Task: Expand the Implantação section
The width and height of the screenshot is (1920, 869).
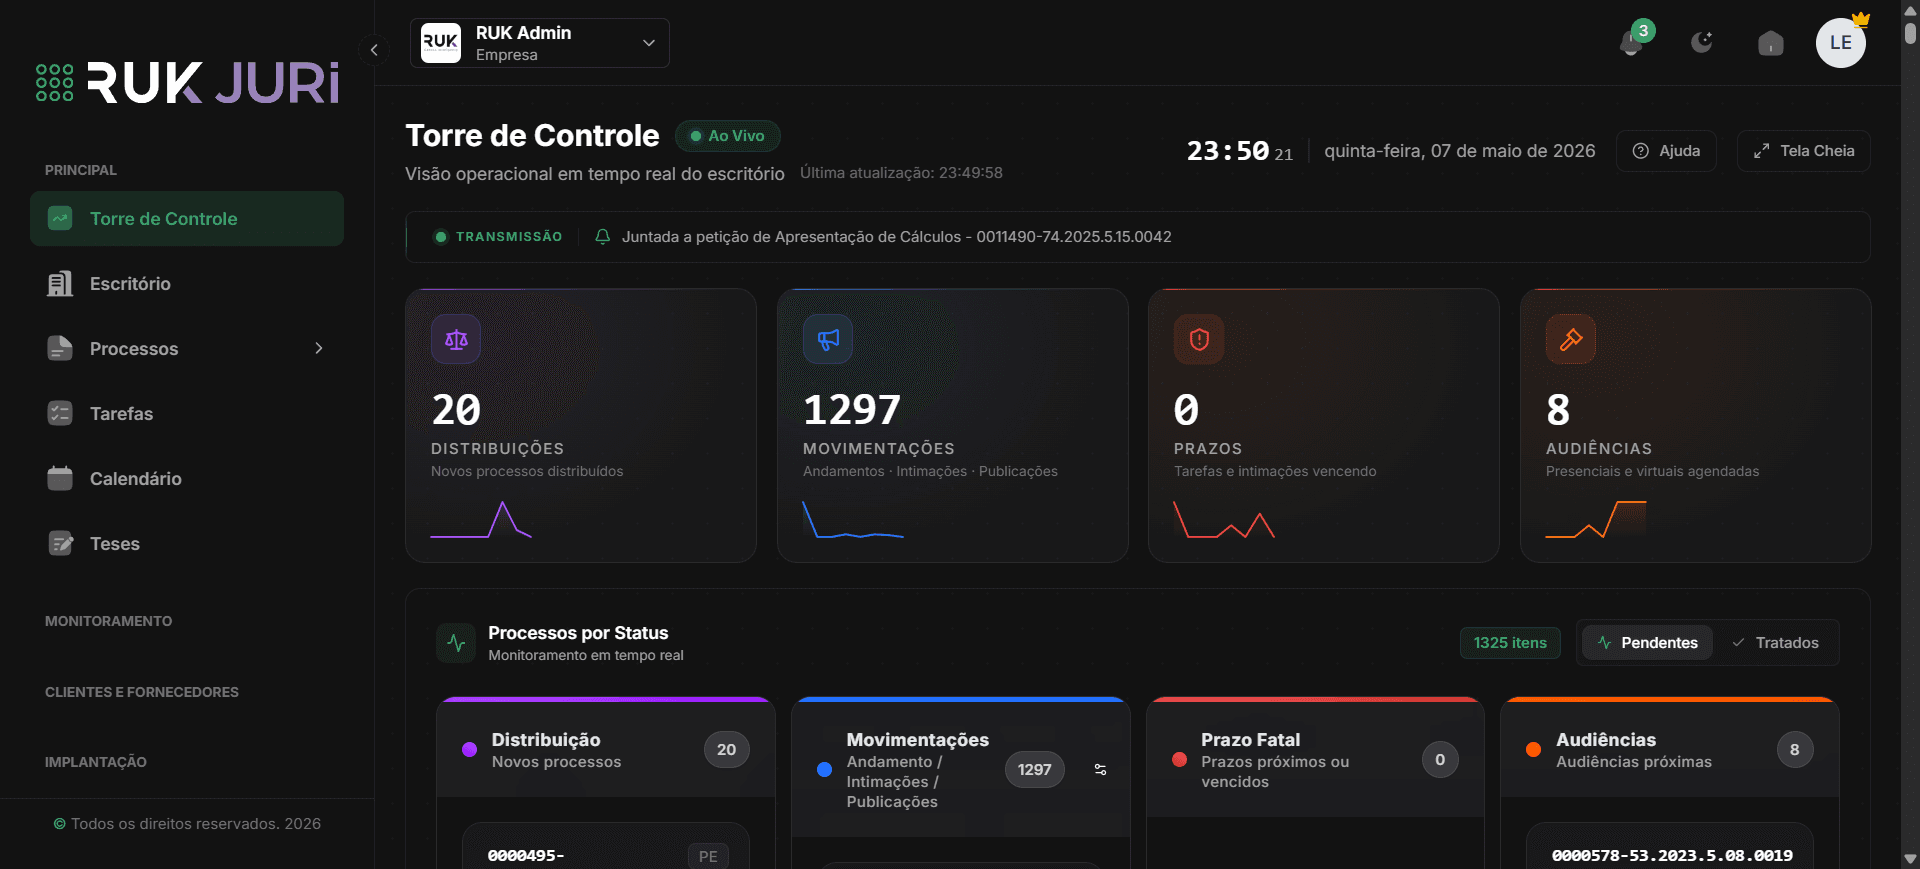Action: tap(96, 762)
